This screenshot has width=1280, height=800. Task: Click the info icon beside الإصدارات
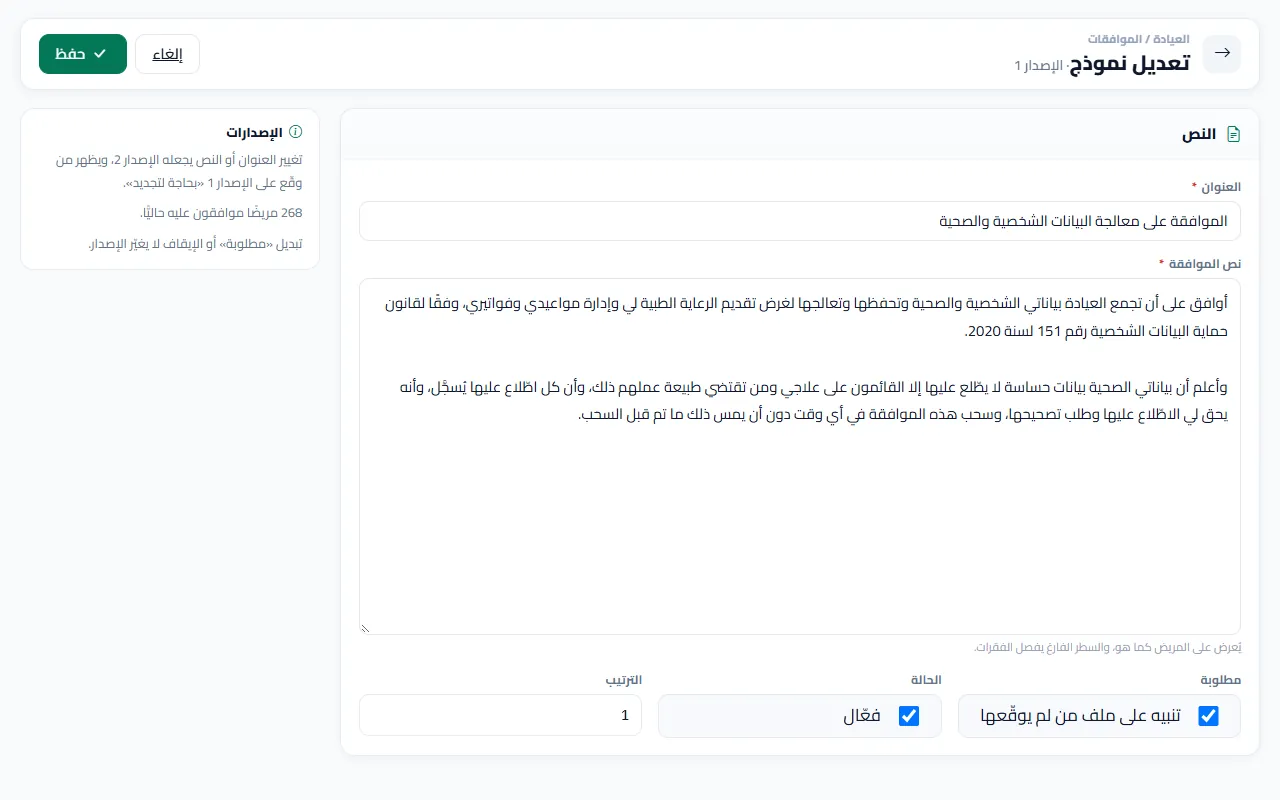[295, 132]
